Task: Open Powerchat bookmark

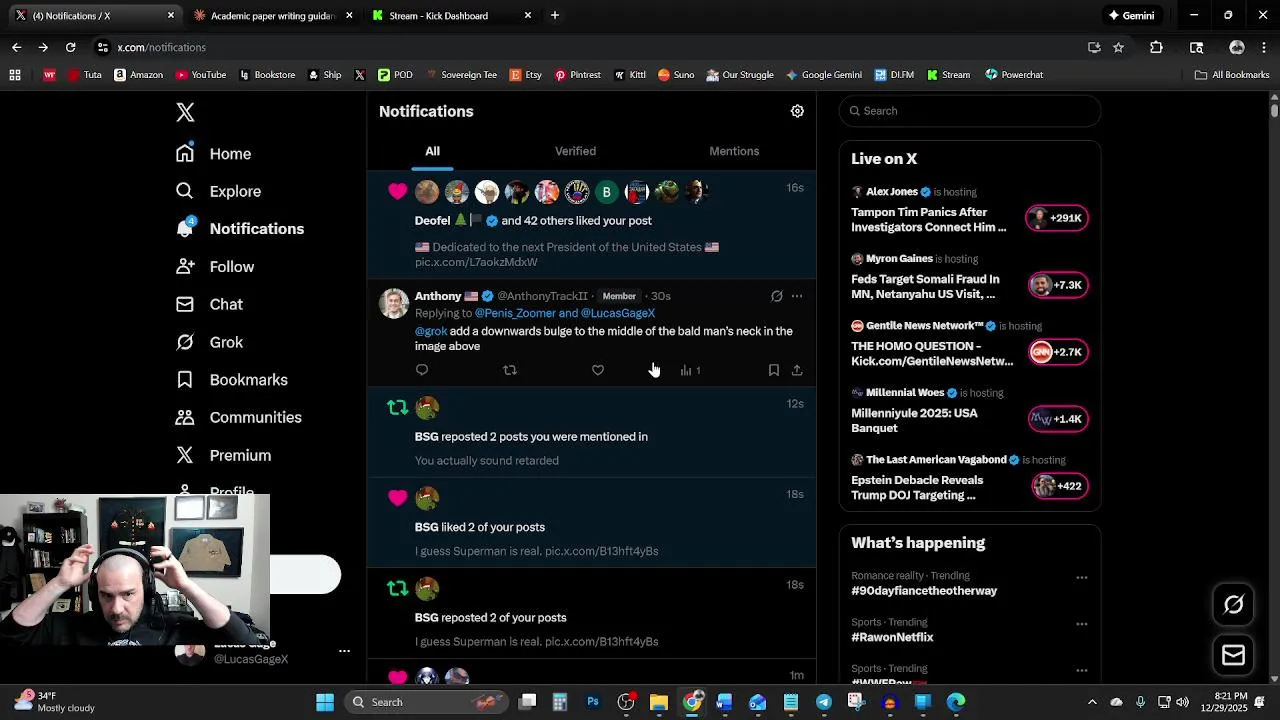Action: click(x=1014, y=75)
